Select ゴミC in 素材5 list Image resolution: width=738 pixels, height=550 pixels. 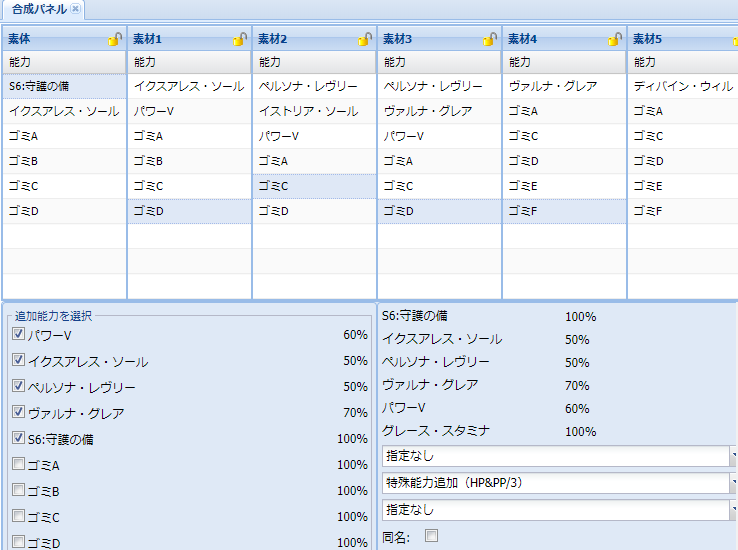683,136
